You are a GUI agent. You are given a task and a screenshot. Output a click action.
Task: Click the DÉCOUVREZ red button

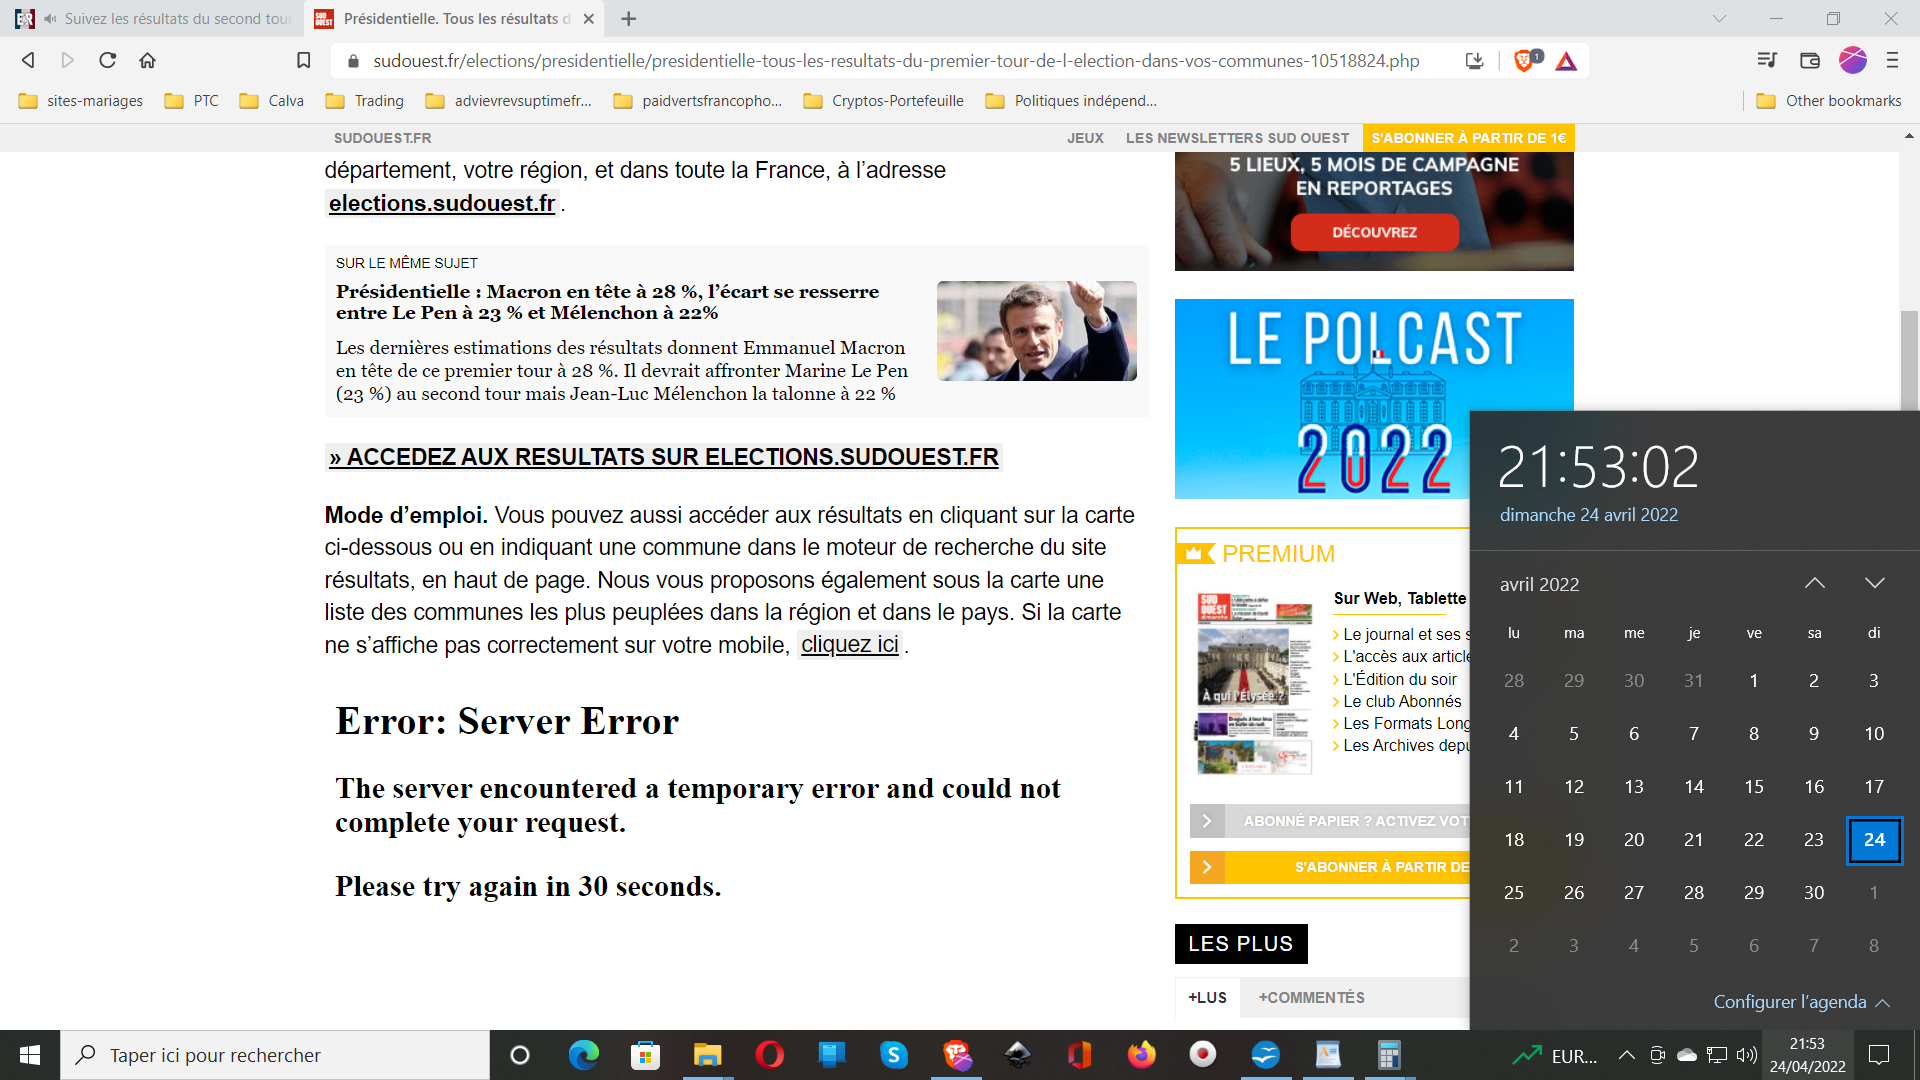[1374, 232]
